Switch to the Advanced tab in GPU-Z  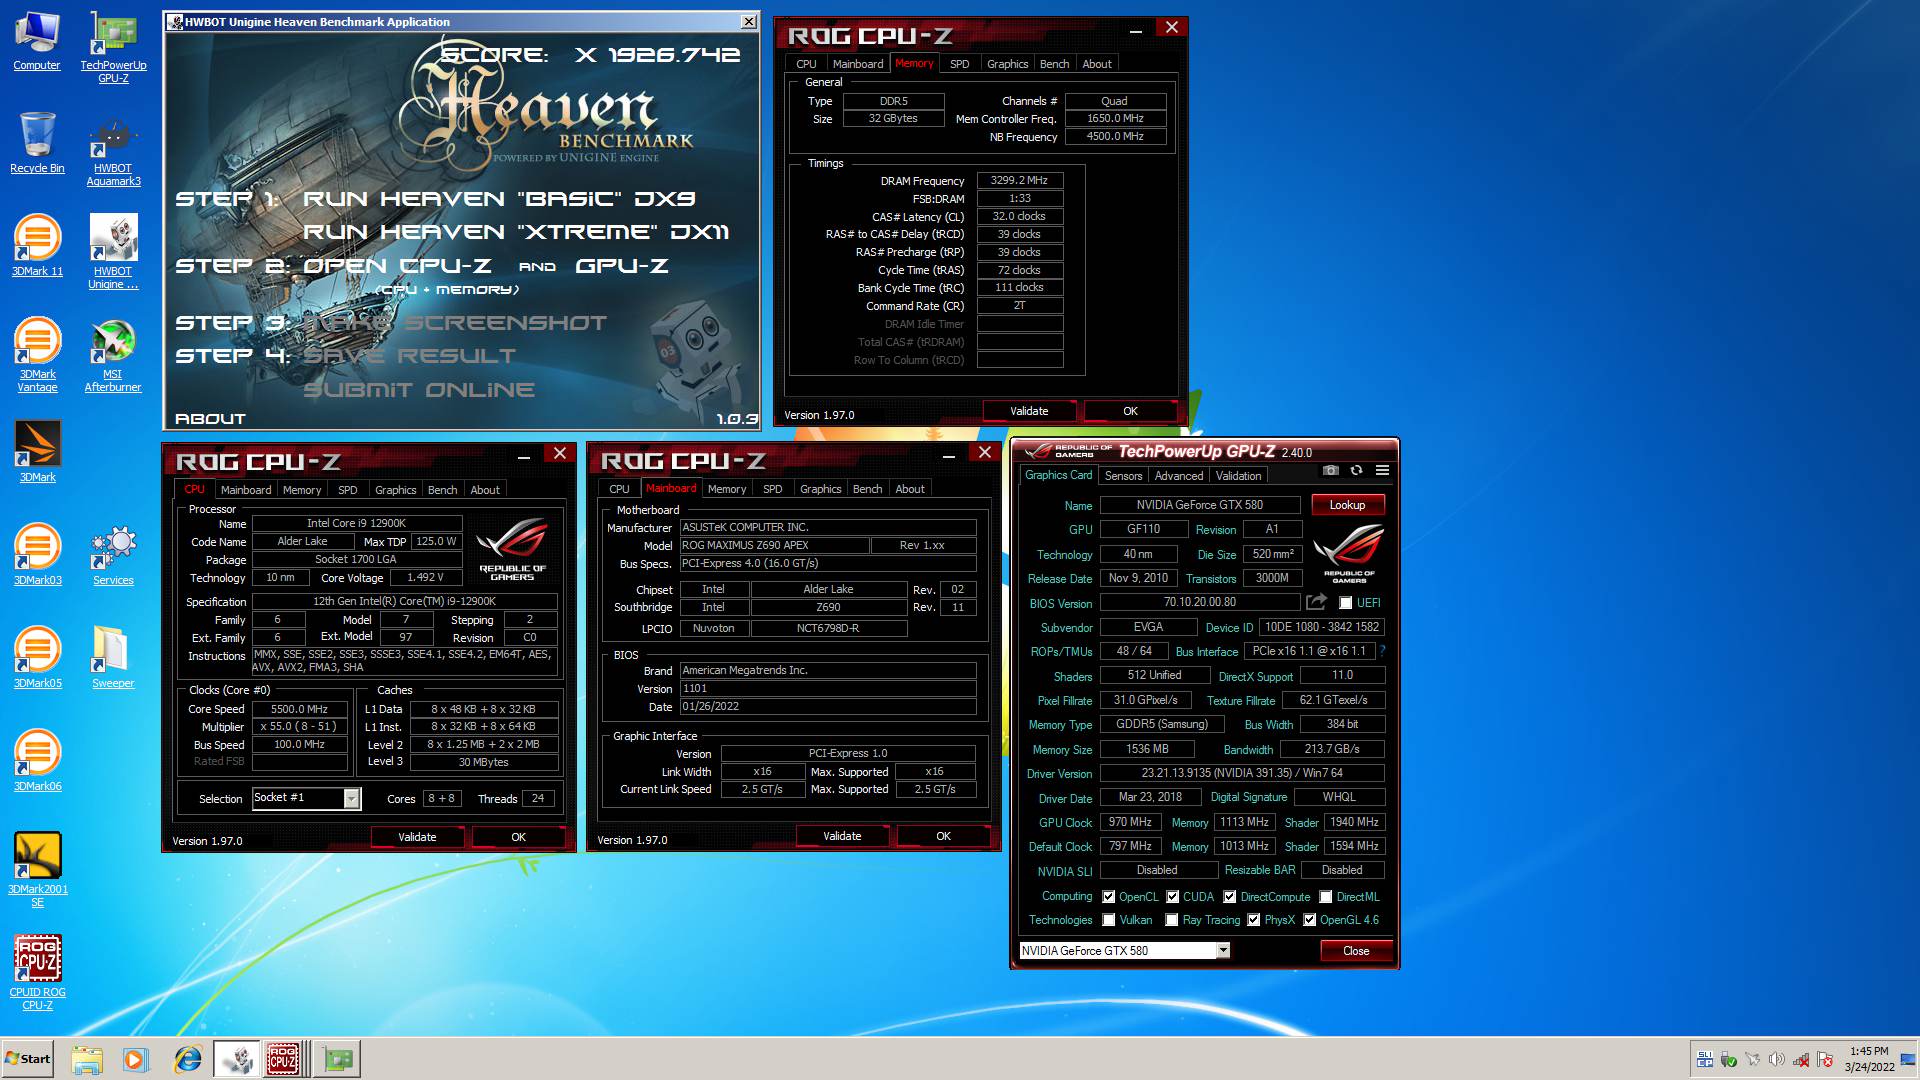click(1179, 476)
